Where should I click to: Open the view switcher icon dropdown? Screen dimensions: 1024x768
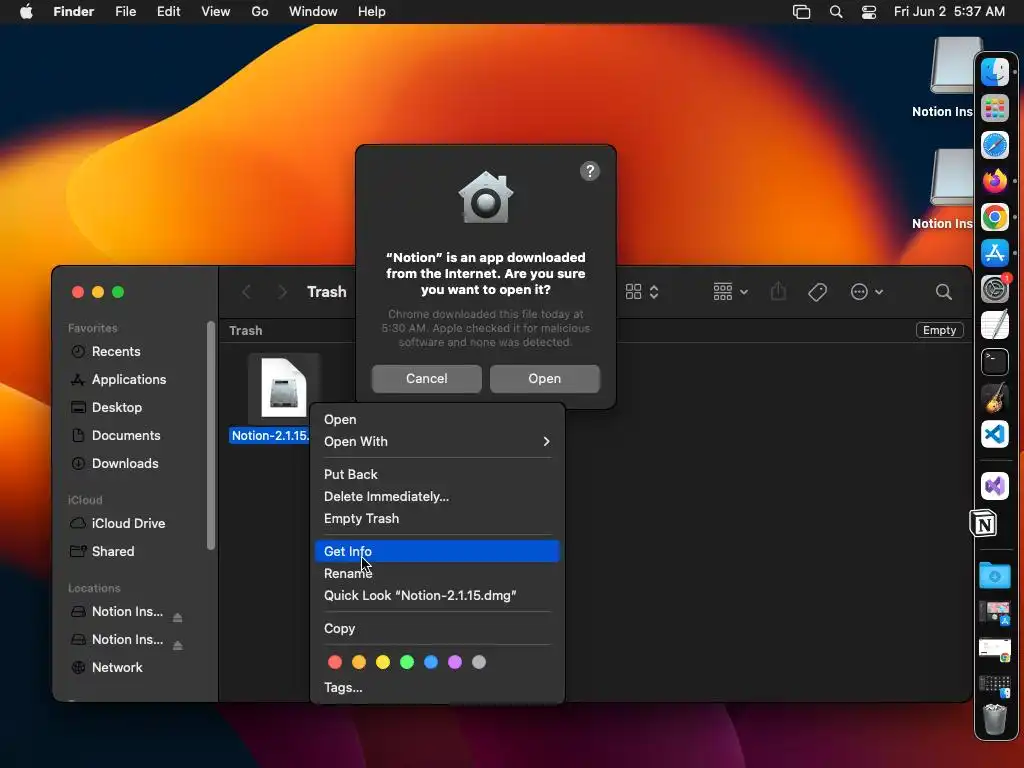(x=642, y=292)
